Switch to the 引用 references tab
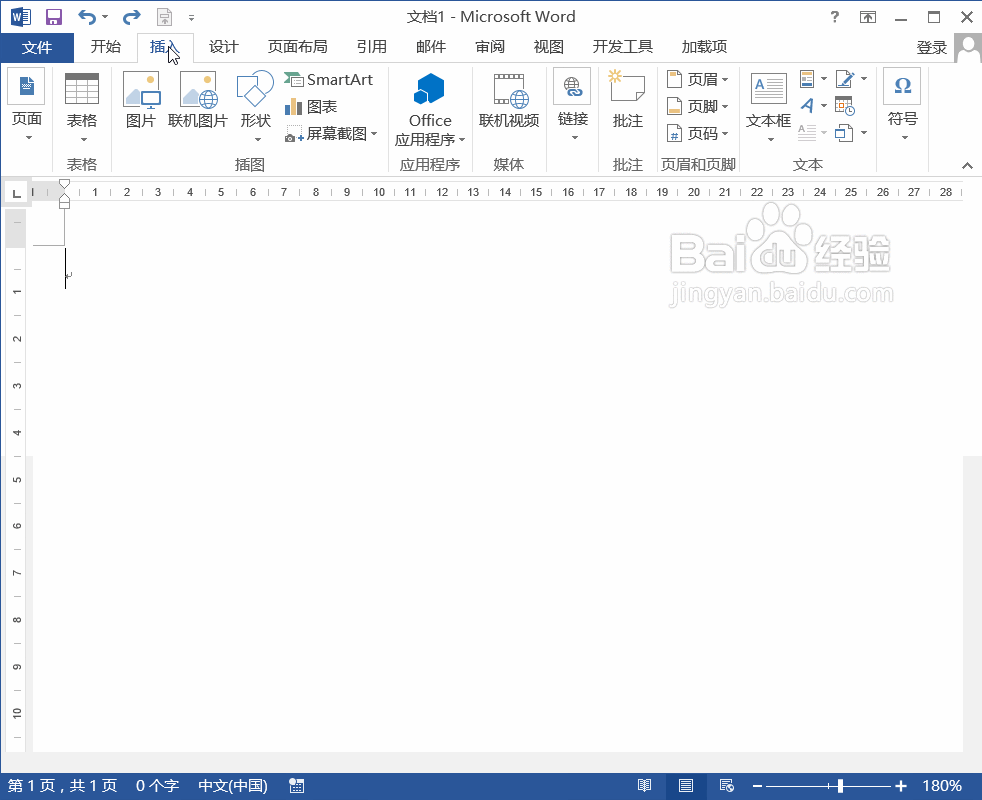This screenshot has height=800, width=982. pos(372,47)
